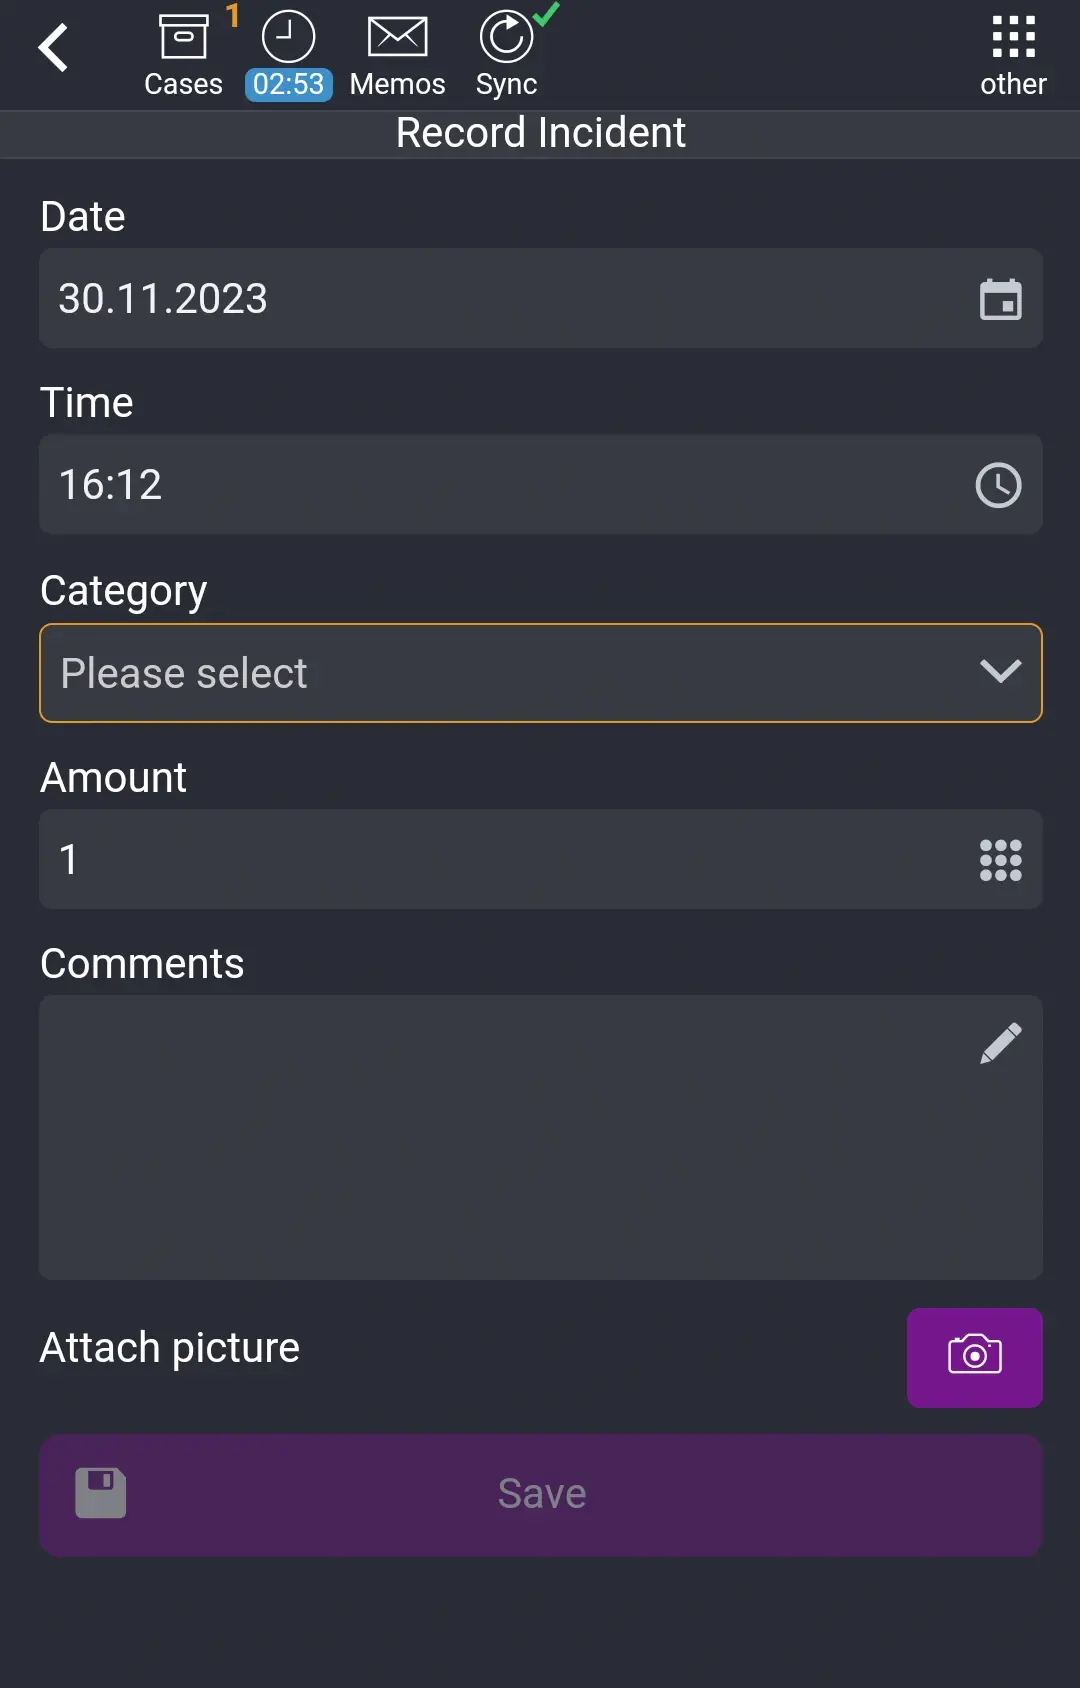Image resolution: width=1080 pixels, height=1688 pixels.
Task: Navigate back with the arrow
Action: click(54, 47)
